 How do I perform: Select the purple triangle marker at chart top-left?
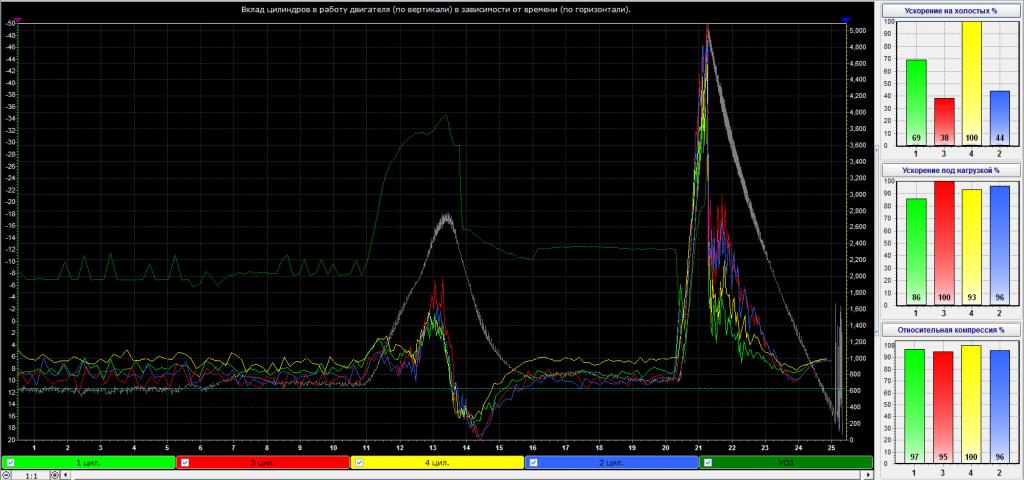pos(18,20)
